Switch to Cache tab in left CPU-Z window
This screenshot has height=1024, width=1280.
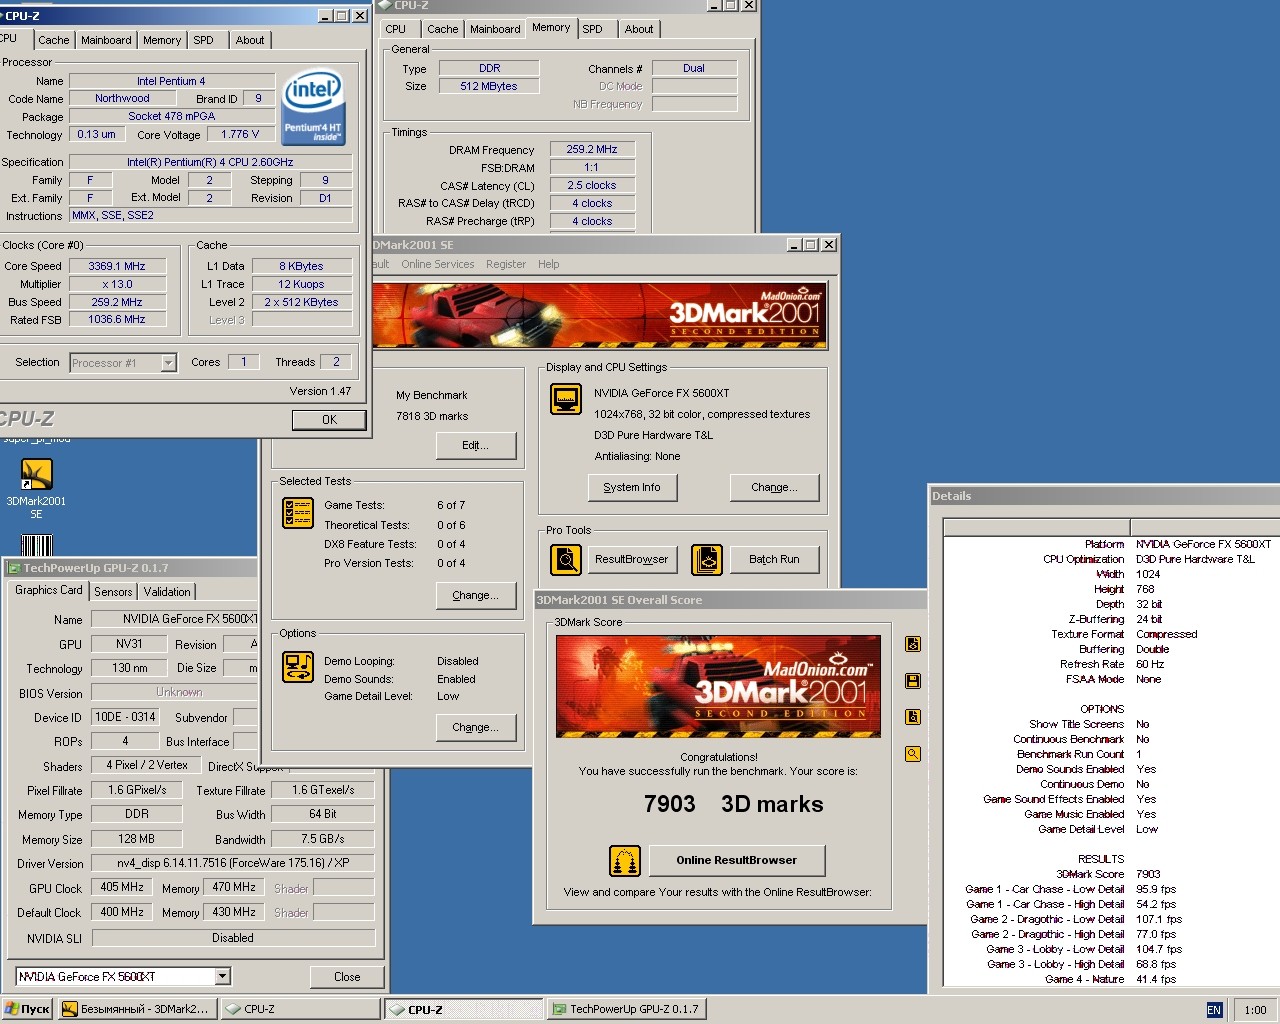(x=54, y=40)
